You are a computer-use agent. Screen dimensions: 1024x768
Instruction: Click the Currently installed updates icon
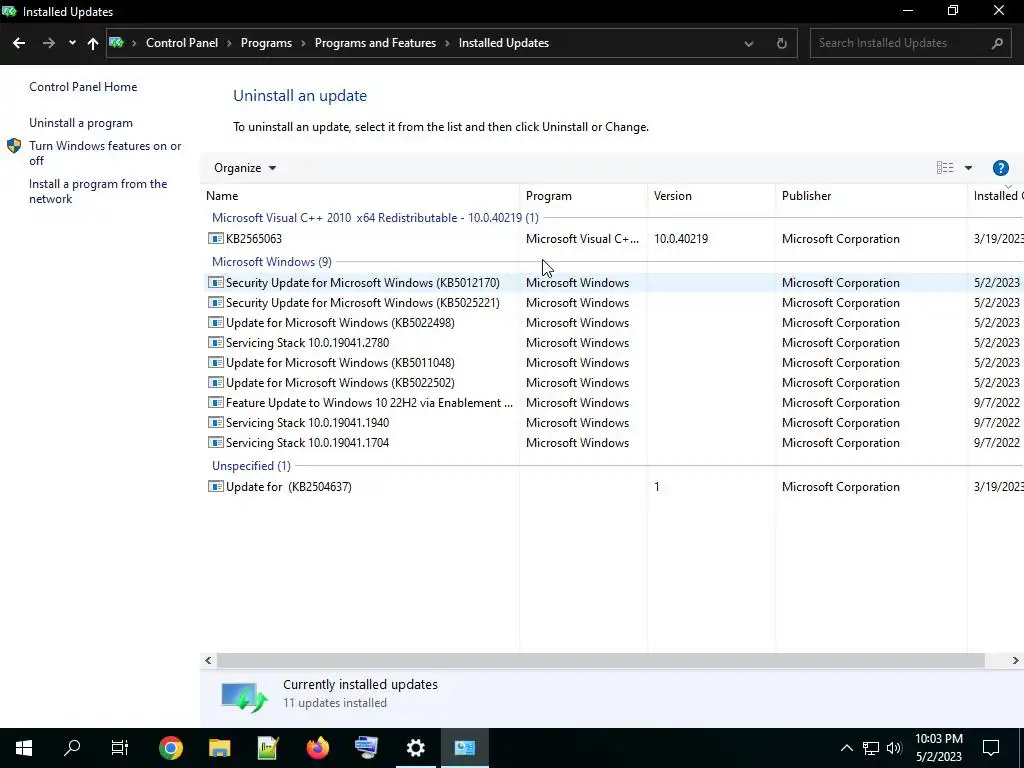(244, 696)
